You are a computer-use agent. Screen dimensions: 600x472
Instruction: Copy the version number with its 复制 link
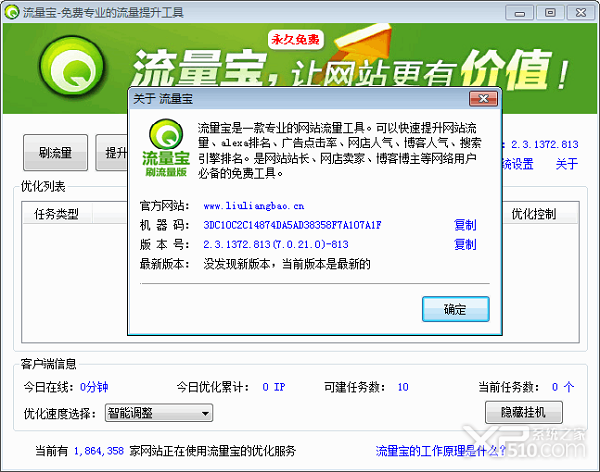pos(465,244)
